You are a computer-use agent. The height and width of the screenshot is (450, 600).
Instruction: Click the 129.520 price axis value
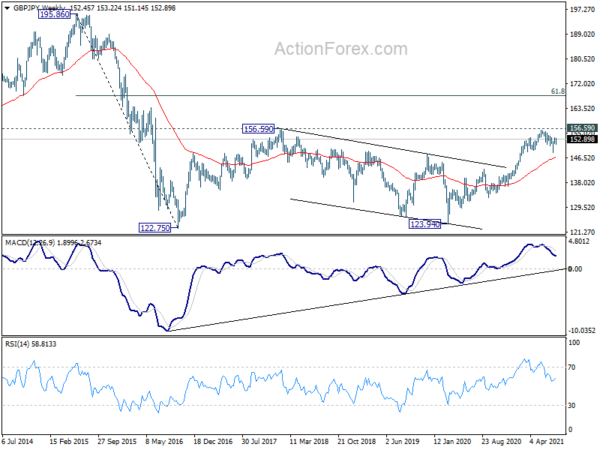click(x=582, y=207)
